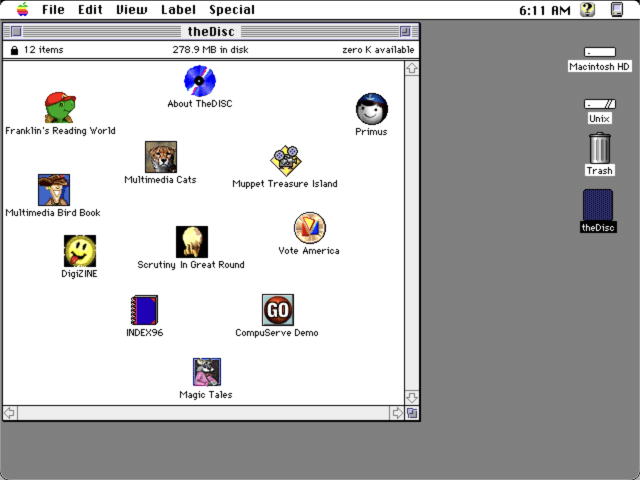Click the locked padlock indicator

(x=14, y=50)
